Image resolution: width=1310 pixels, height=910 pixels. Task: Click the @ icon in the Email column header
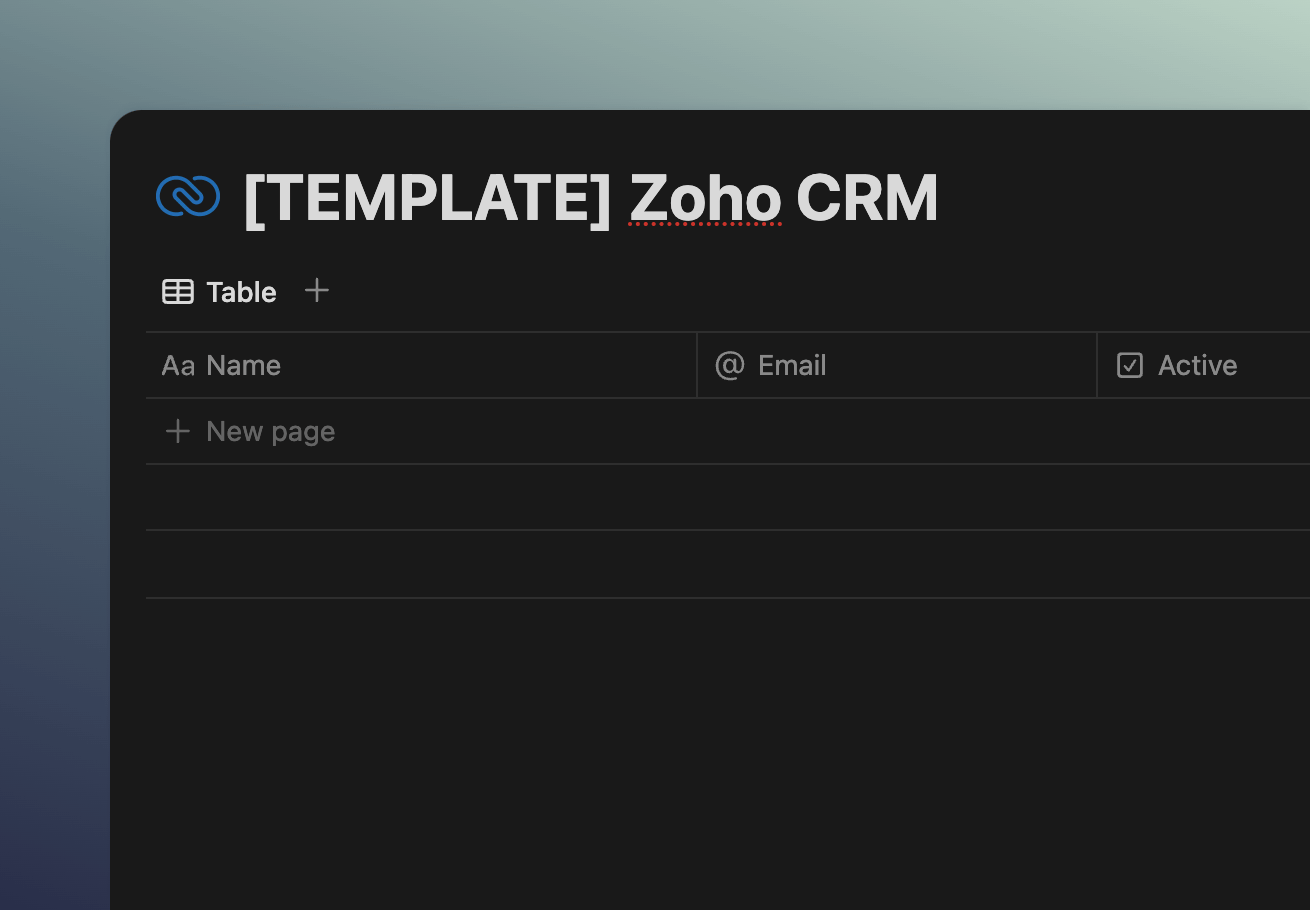(x=730, y=365)
